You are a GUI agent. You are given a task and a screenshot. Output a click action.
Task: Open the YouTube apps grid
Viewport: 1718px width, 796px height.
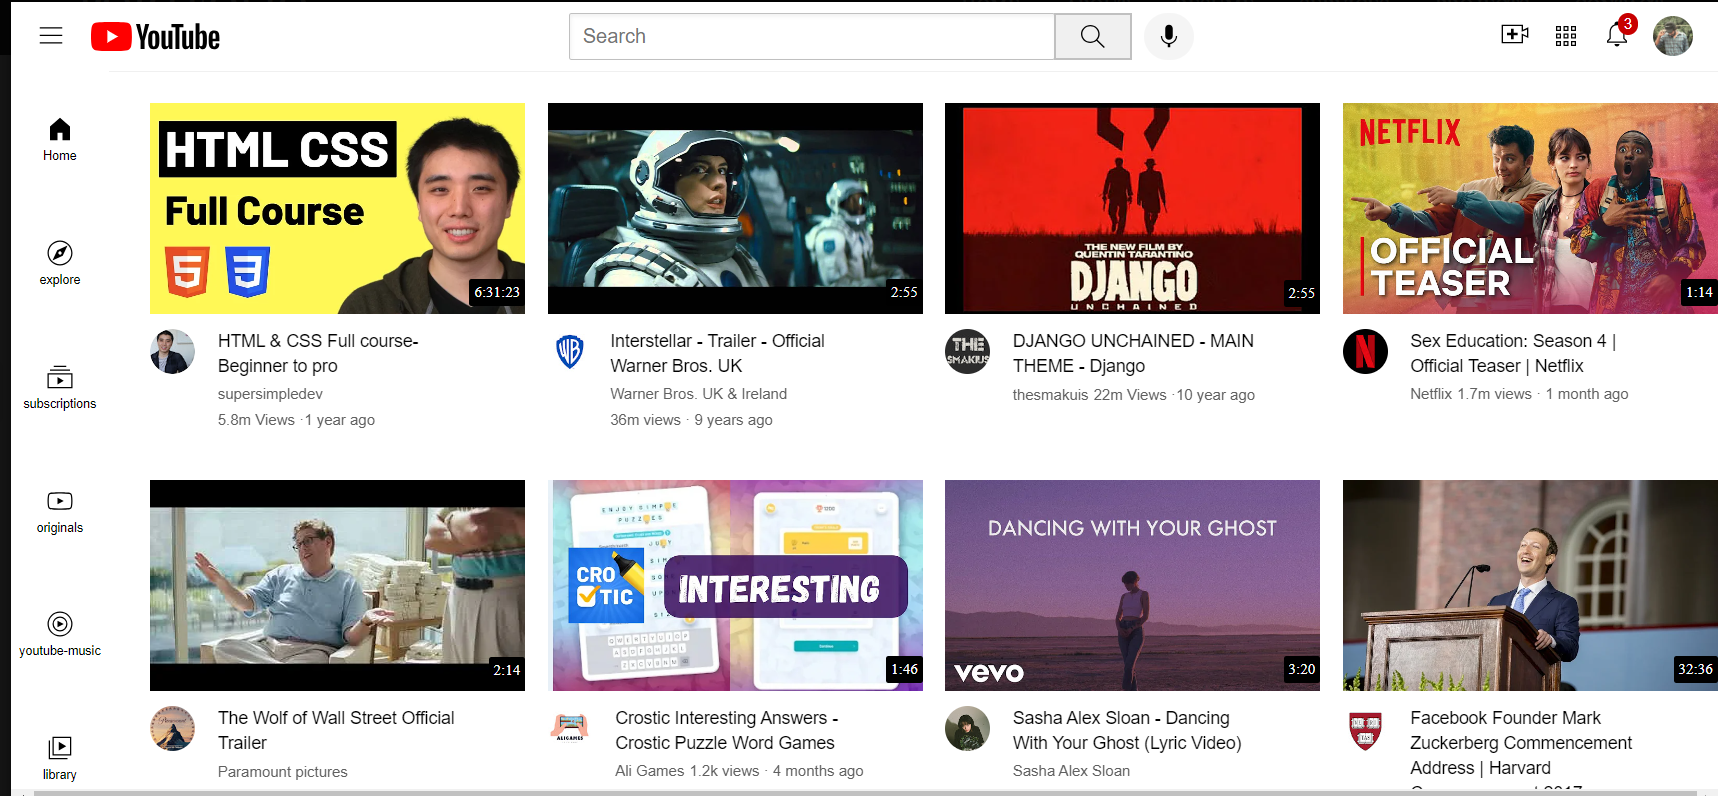1565,36
